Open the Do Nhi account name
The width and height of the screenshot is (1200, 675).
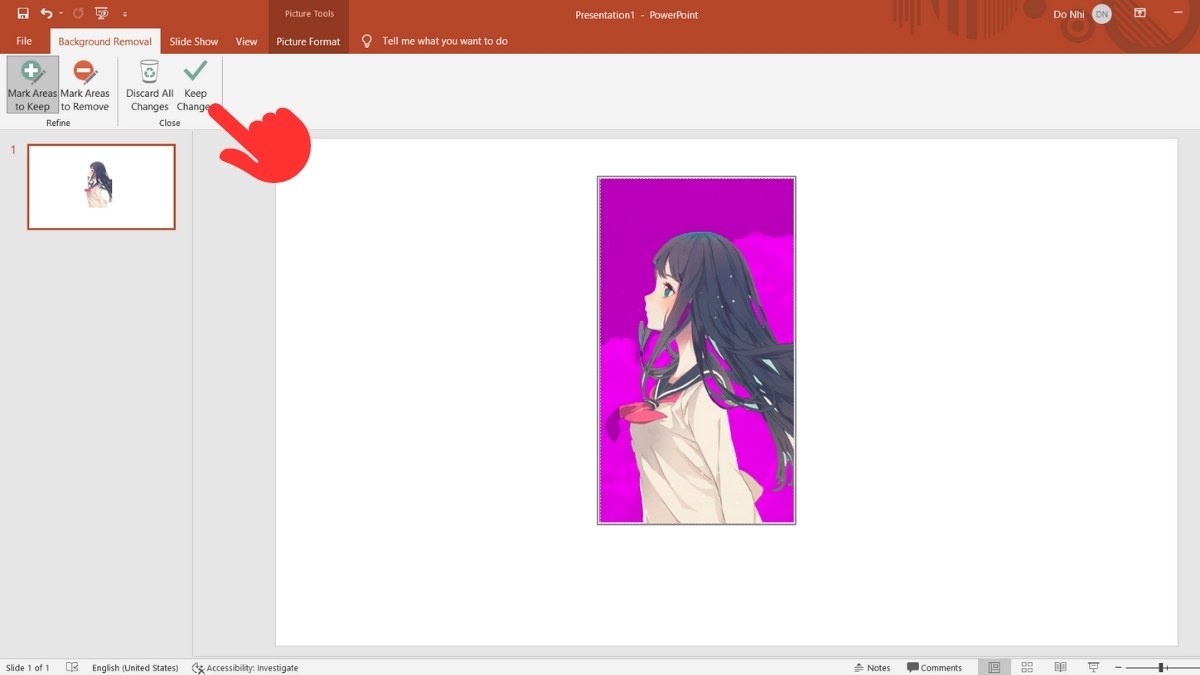[x=1068, y=14]
